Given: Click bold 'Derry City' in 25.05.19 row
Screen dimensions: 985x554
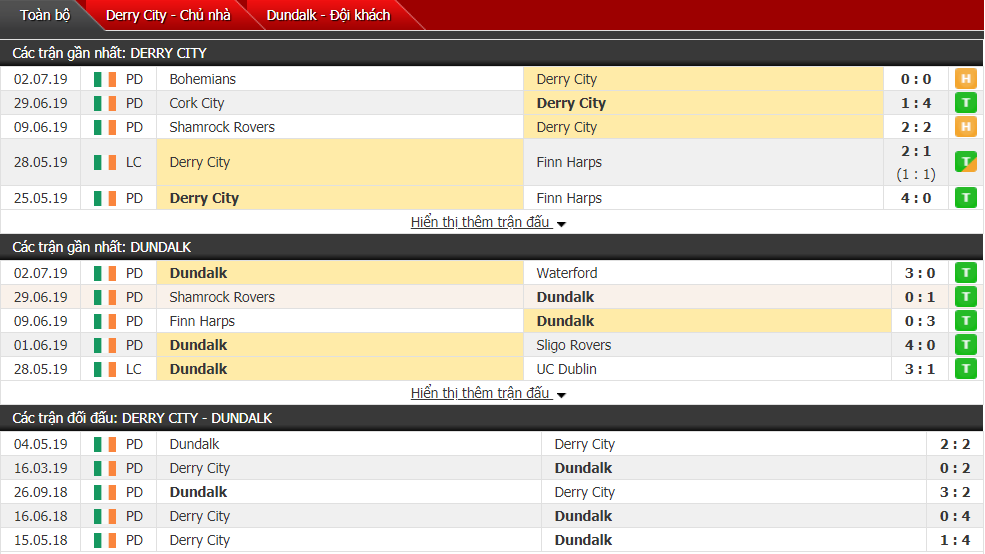Looking at the screenshot, I should [204, 198].
